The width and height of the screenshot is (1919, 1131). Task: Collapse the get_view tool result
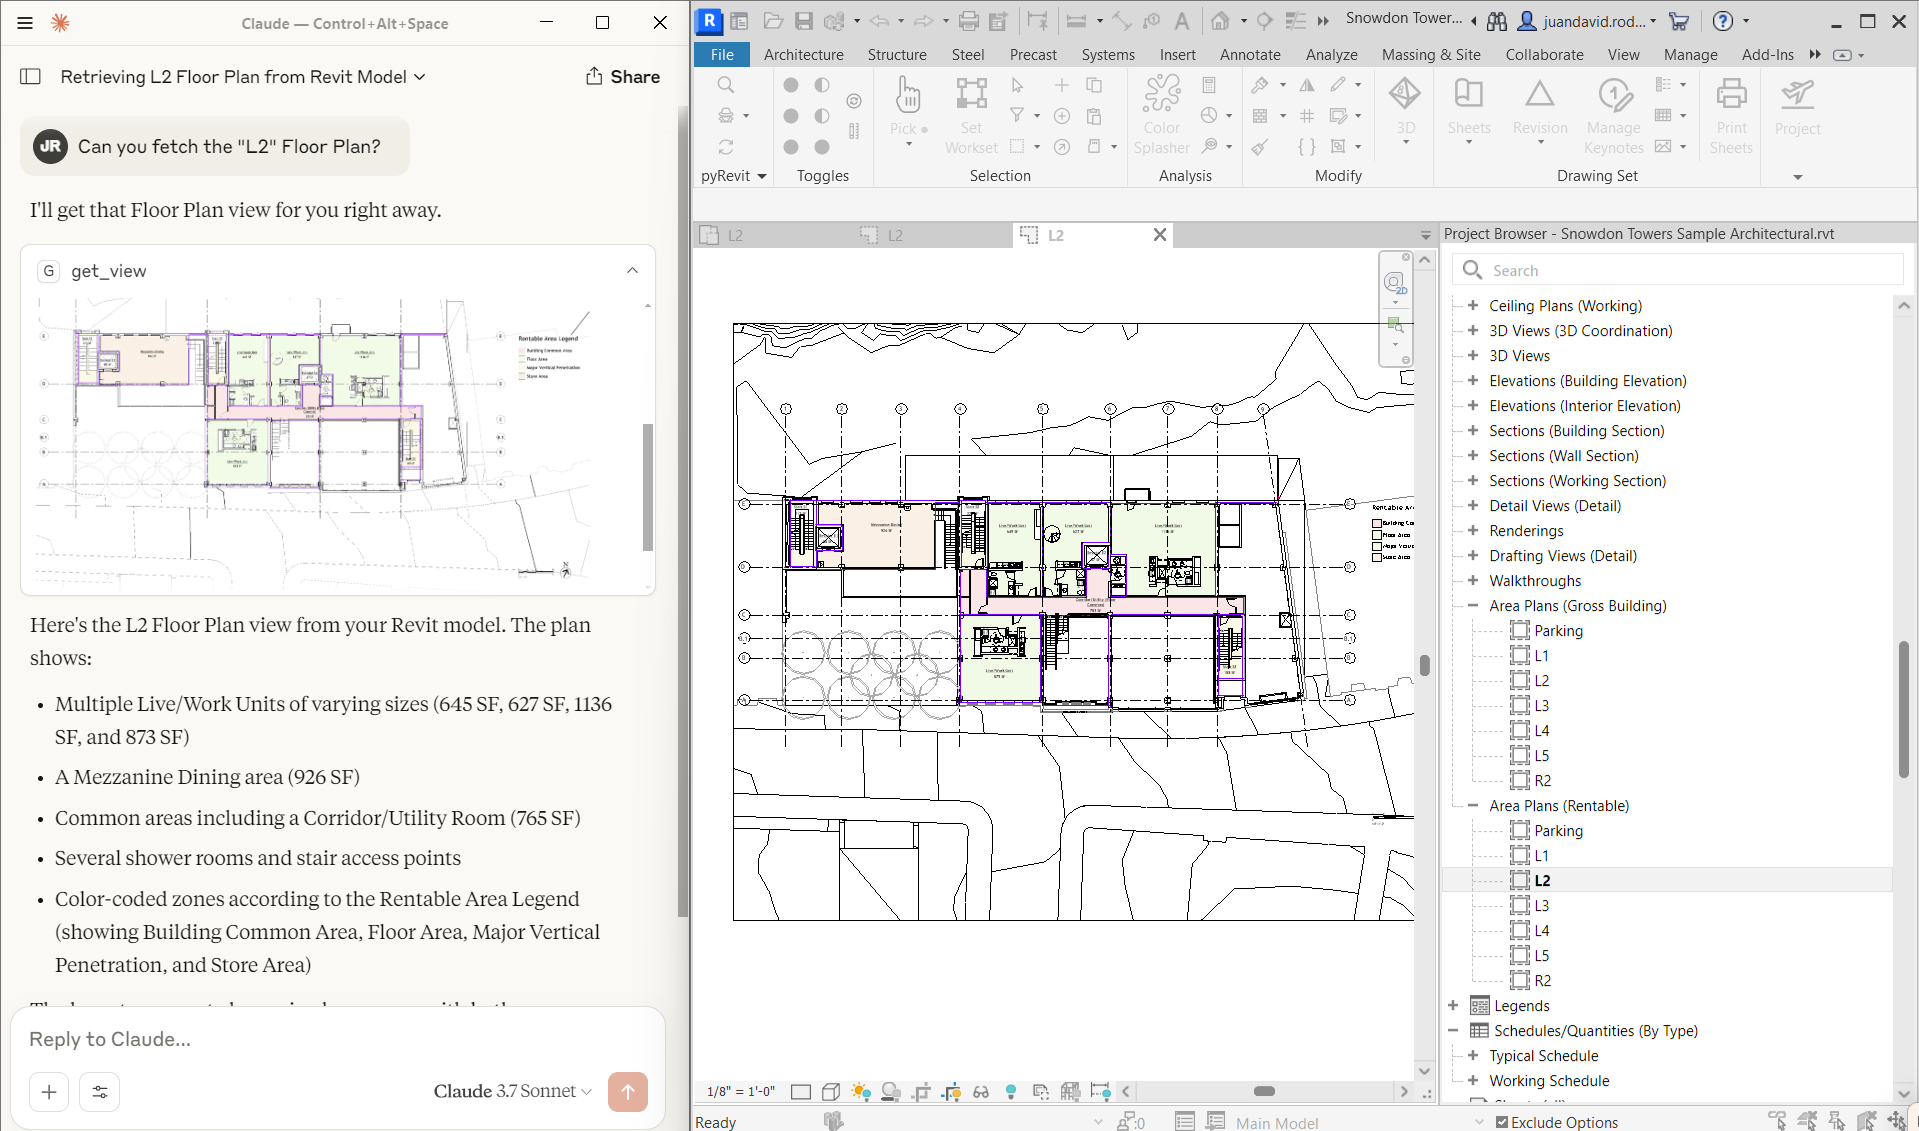click(632, 270)
